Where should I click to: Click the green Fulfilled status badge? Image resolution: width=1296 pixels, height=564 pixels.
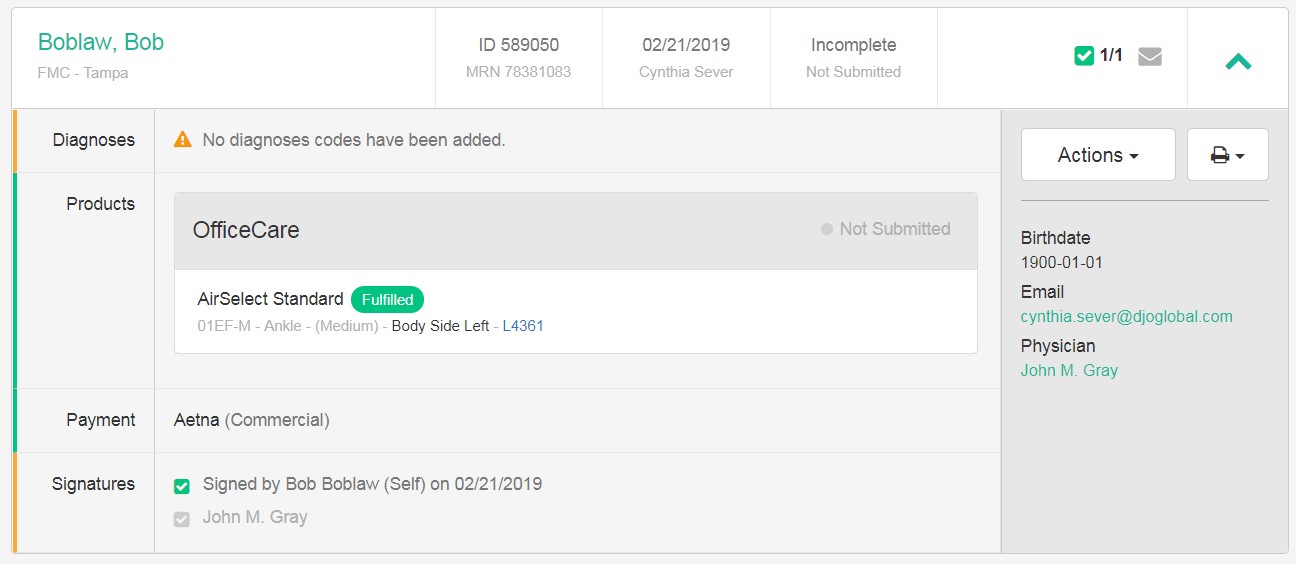[387, 299]
